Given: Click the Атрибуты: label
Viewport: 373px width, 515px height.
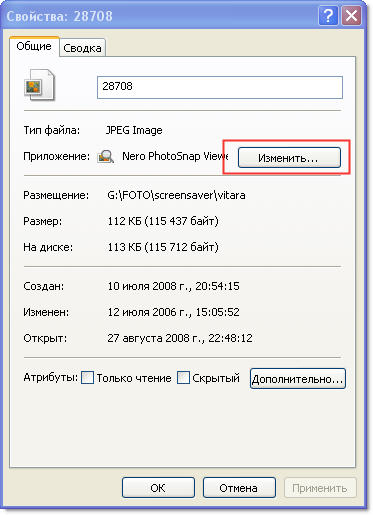Looking at the screenshot, I should (51, 378).
